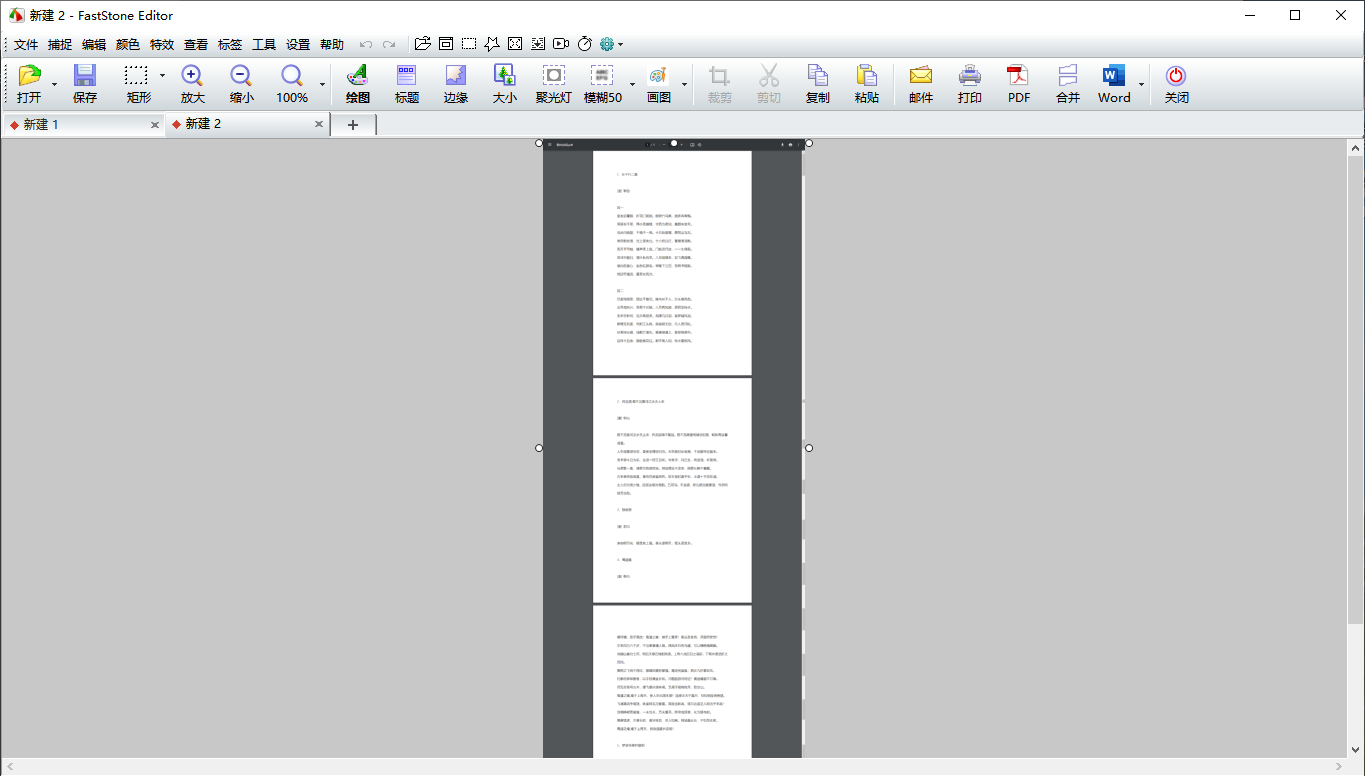
Task: Capture full screen using menu row icon
Action: 515,44
